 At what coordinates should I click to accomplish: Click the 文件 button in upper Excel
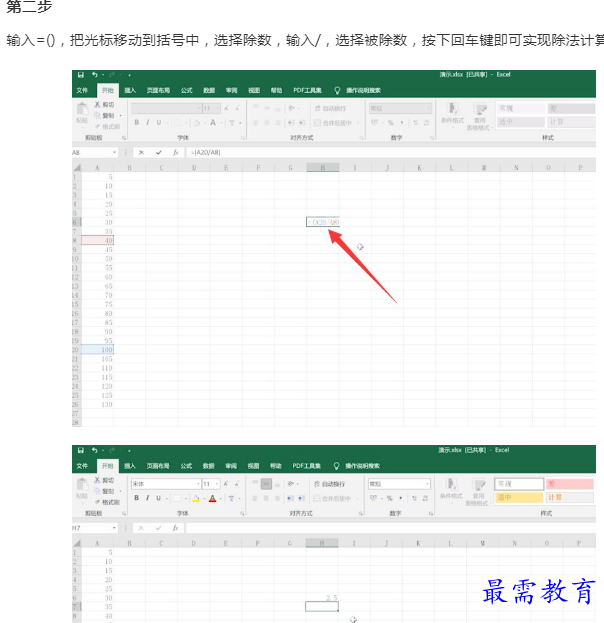click(x=83, y=89)
